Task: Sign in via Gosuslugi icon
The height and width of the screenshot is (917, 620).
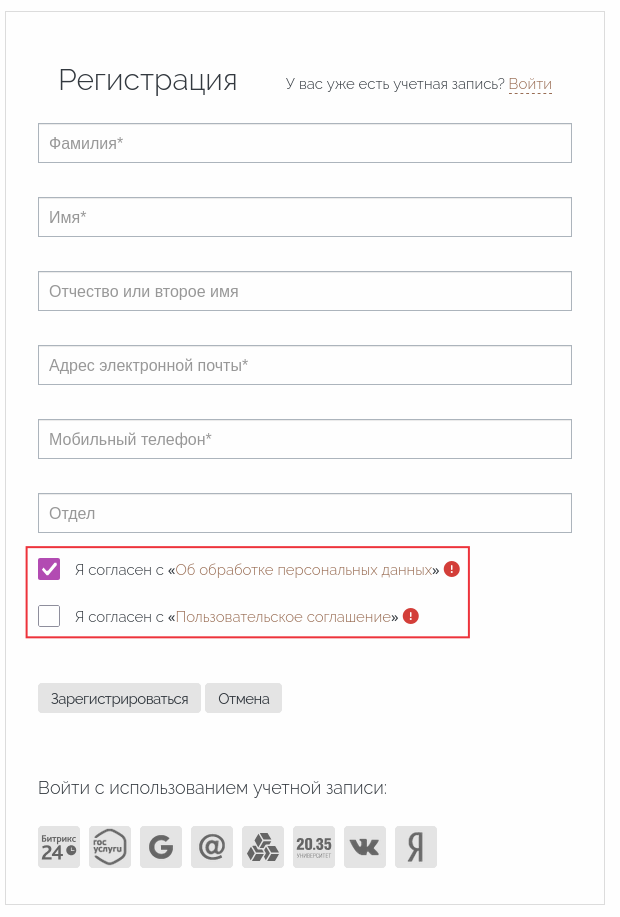Action: pyautogui.click(x=110, y=847)
